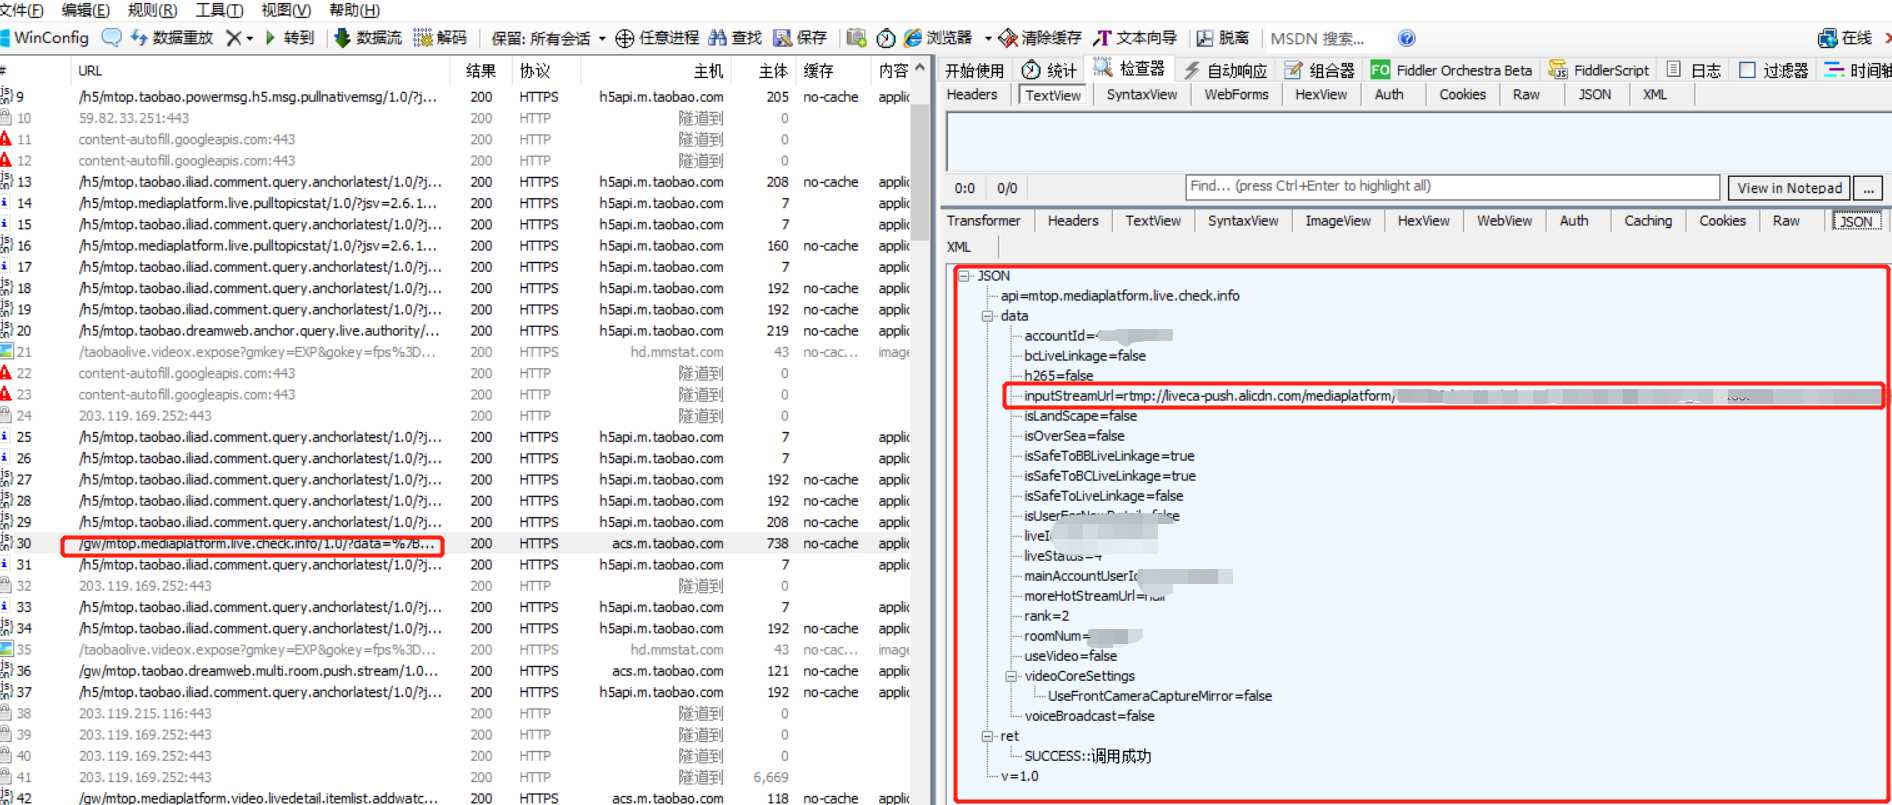The height and width of the screenshot is (805, 1892).
Task: Switch to the 统计 statistics tab
Action: pos(1049,70)
